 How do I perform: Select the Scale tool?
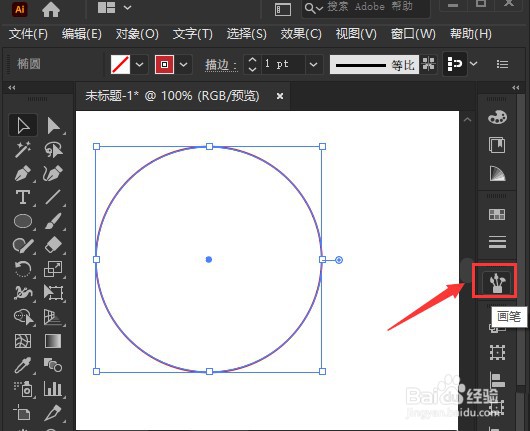[x=53, y=269]
